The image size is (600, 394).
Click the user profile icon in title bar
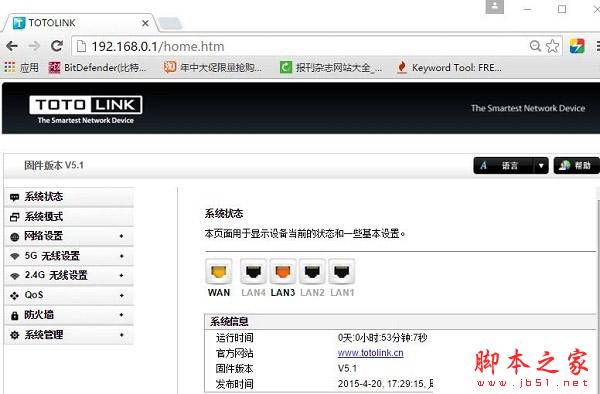[494, 7]
